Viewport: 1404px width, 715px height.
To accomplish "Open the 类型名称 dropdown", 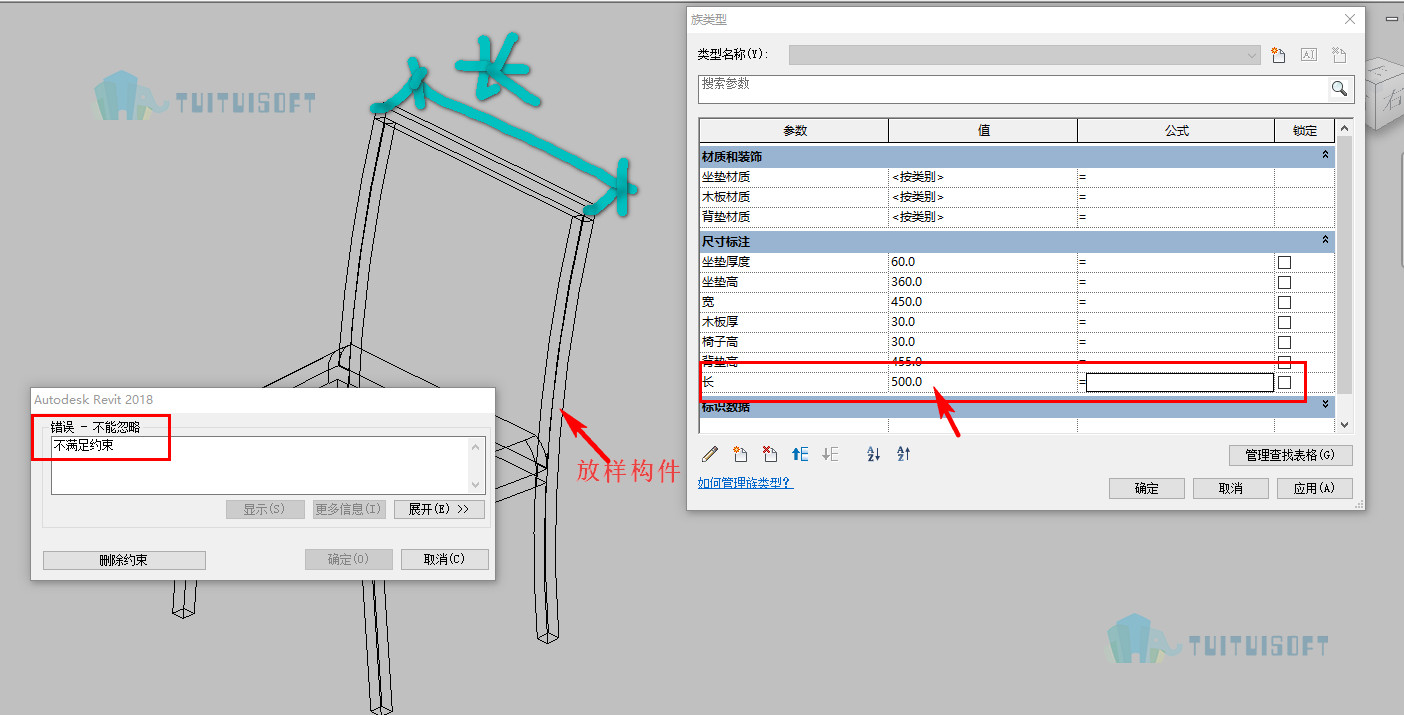I will point(1025,55).
